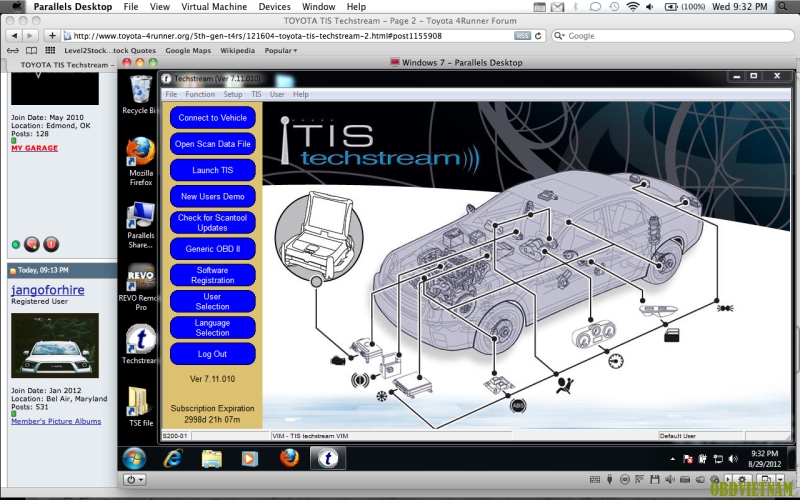
Task: Click the Launch TIS button
Action: pyautogui.click(x=212, y=170)
